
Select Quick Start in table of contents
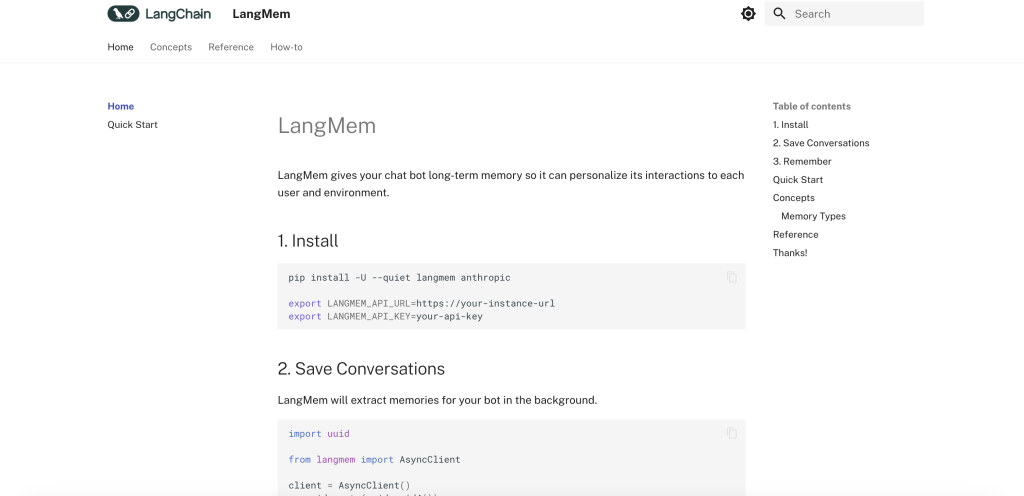point(798,180)
